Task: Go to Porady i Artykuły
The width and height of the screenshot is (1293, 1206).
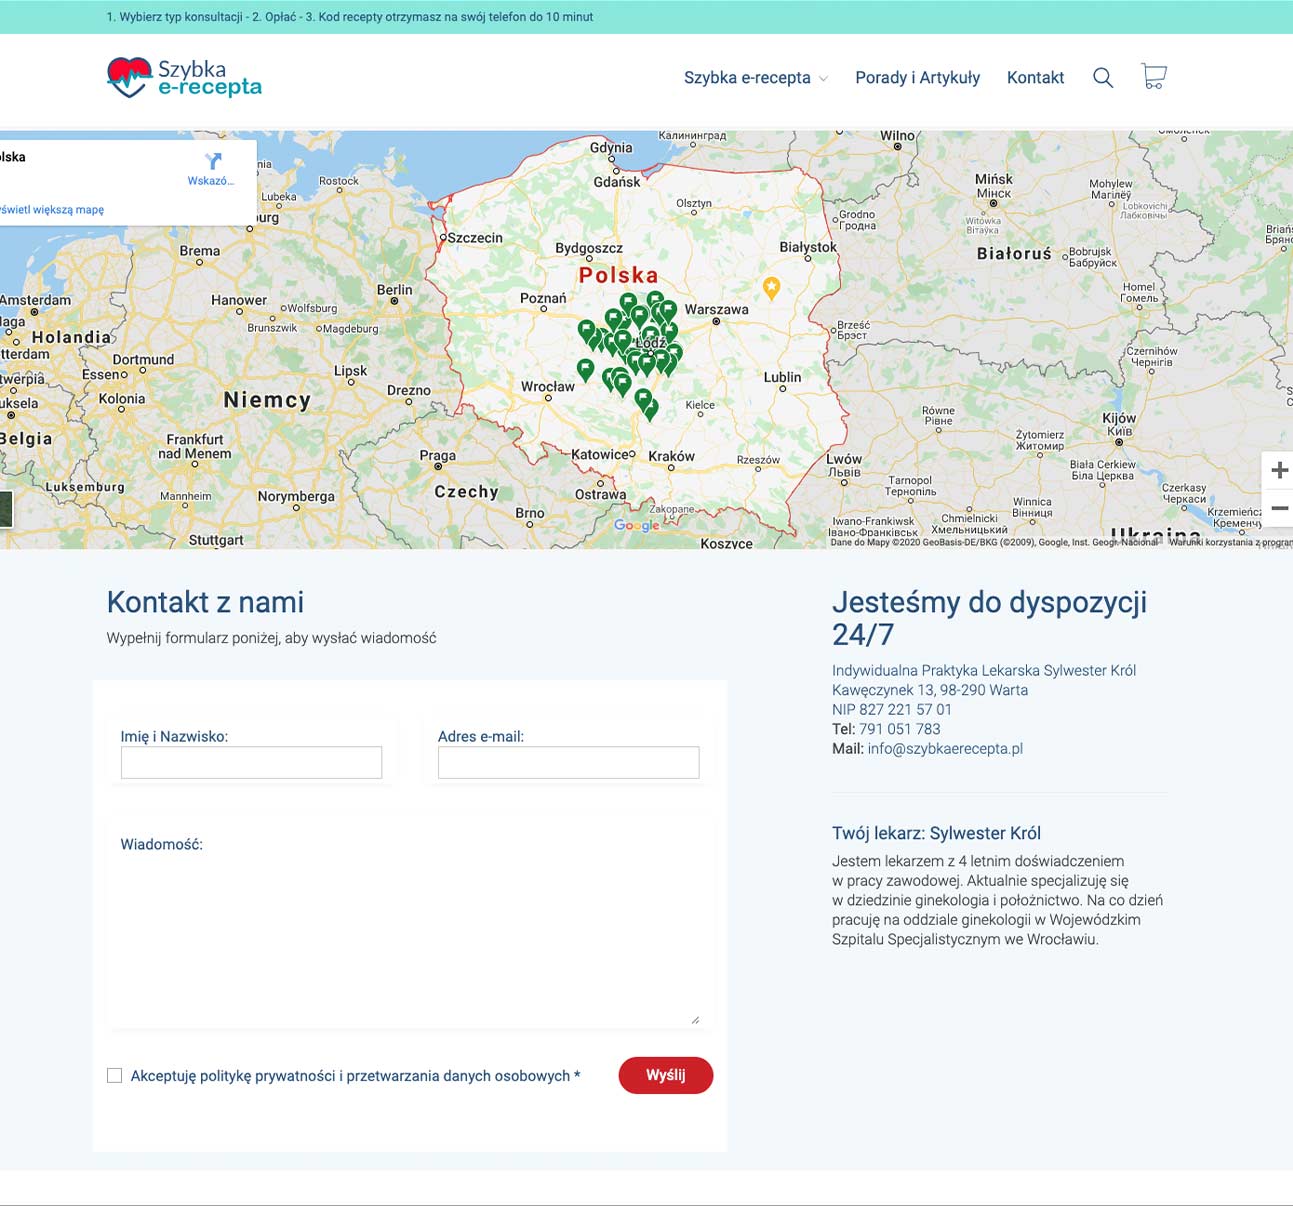Action: pos(917,78)
